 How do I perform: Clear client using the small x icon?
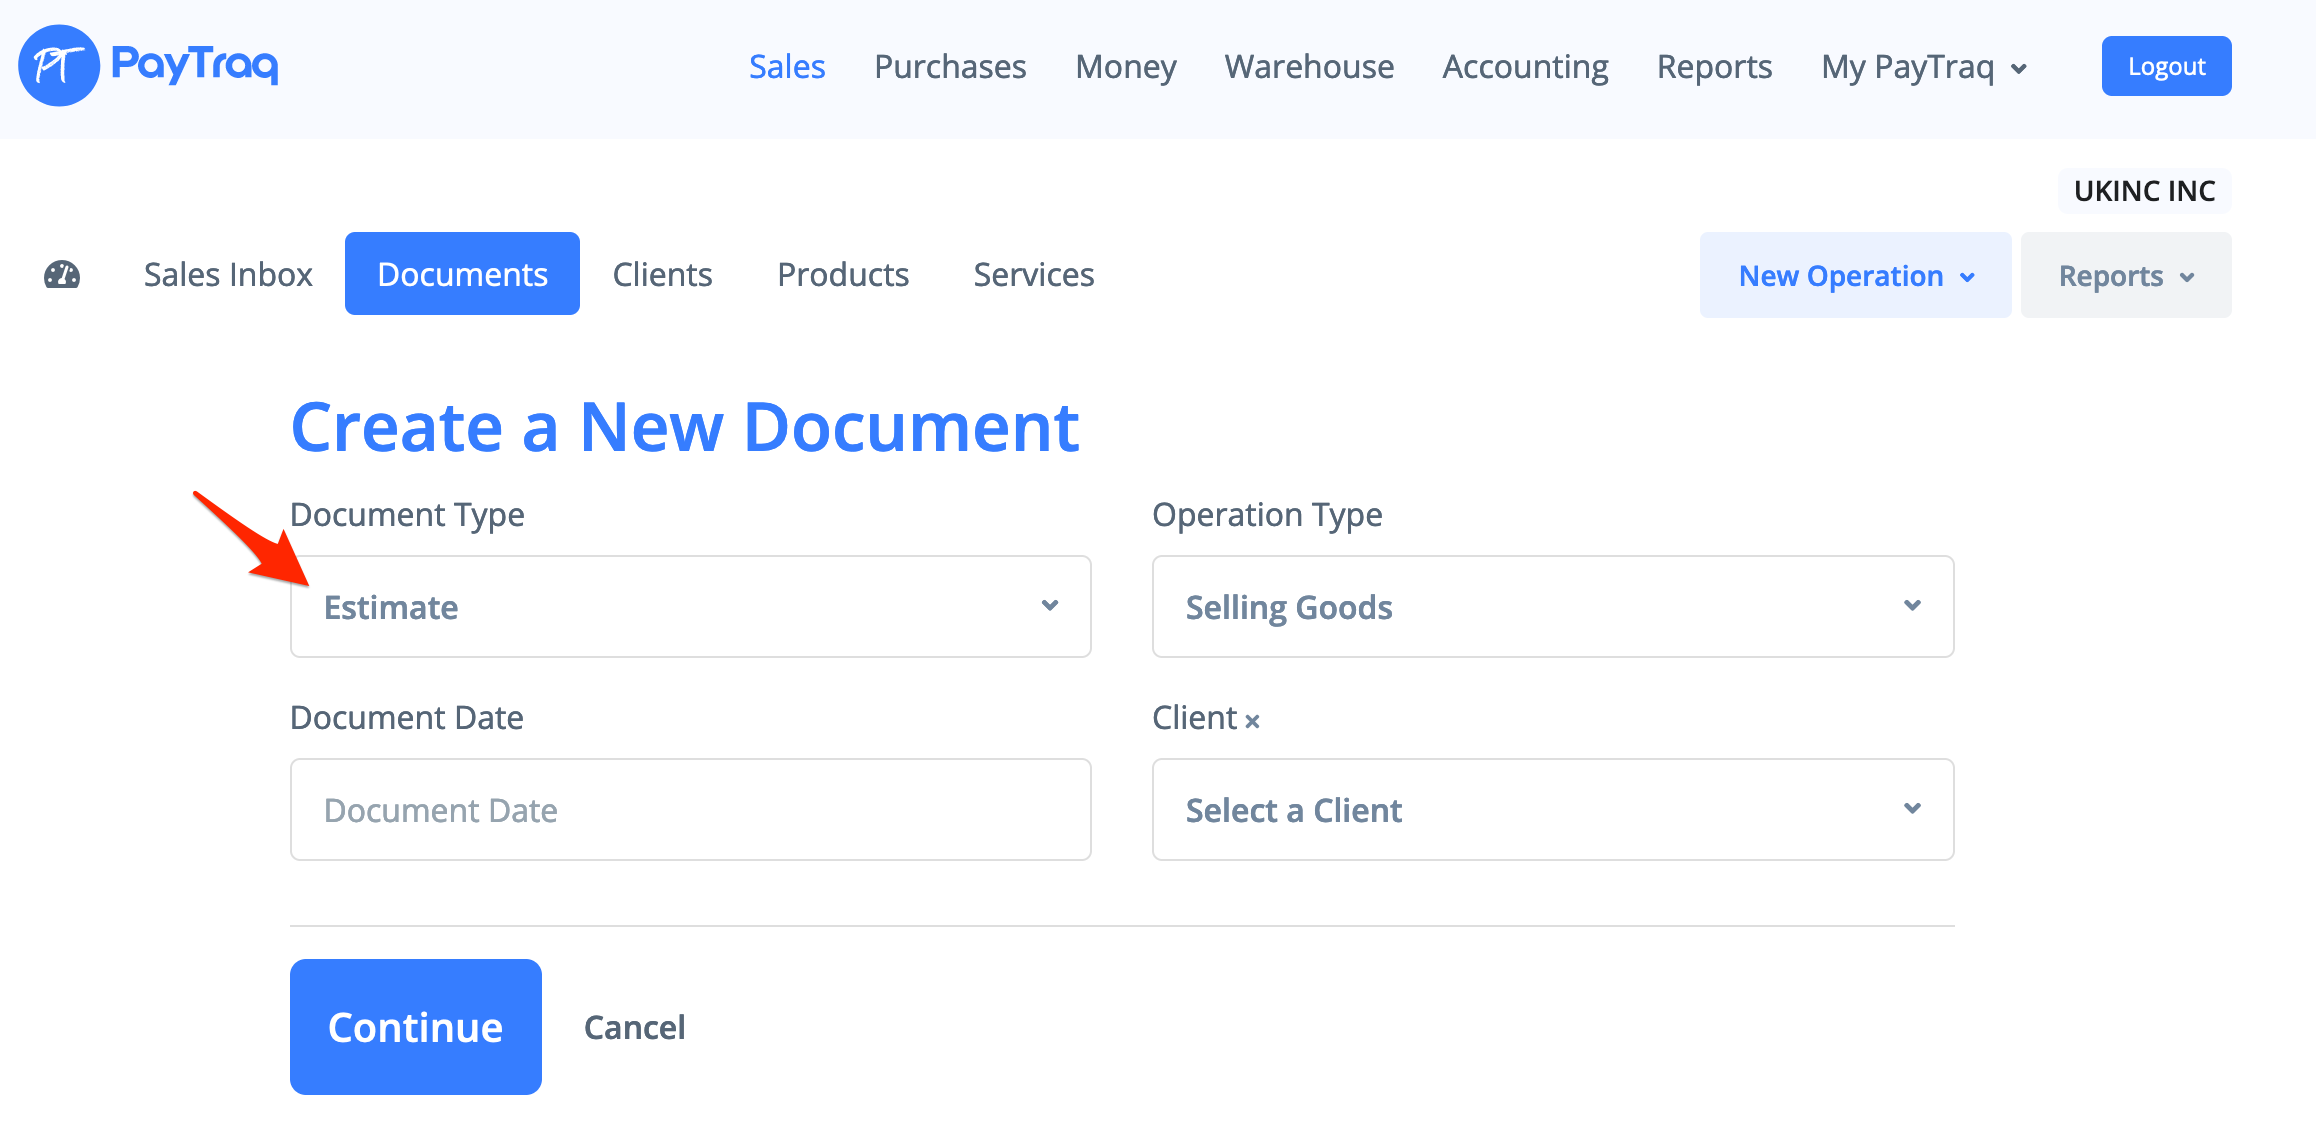[1252, 721]
